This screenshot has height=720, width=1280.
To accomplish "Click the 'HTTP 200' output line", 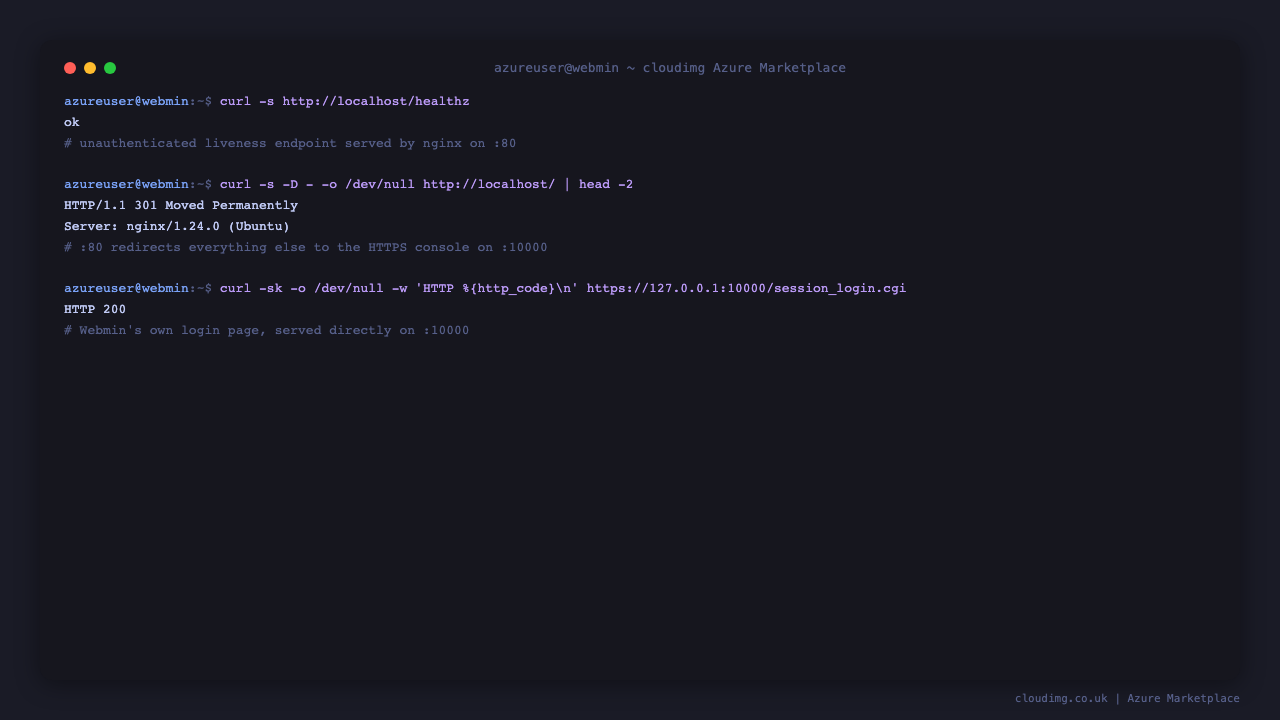I will pyautogui.click(x=95, y=309).
